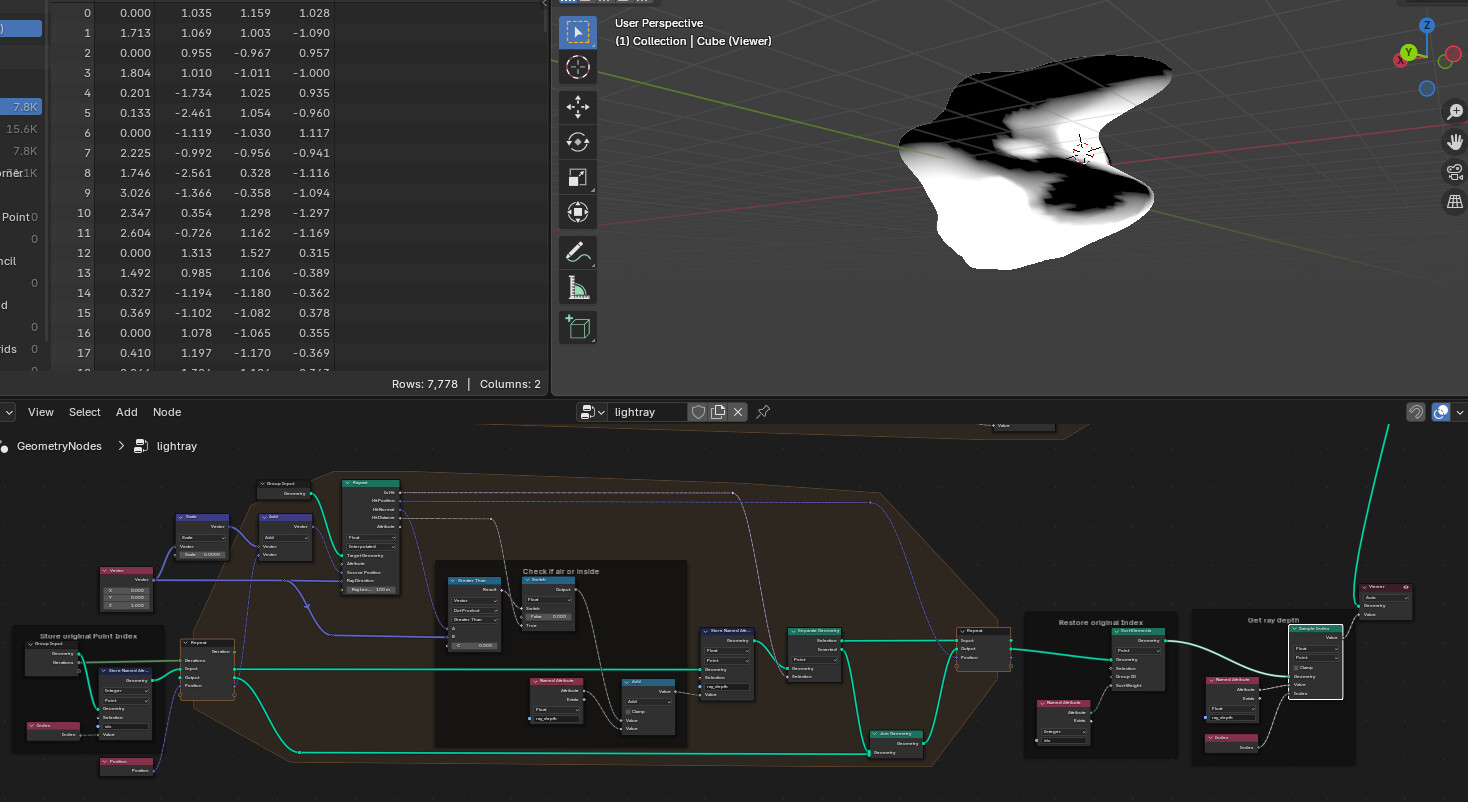Unlink the lightray node group with X
Viewport: 1468px width, 802px height.
pos(738,412)
